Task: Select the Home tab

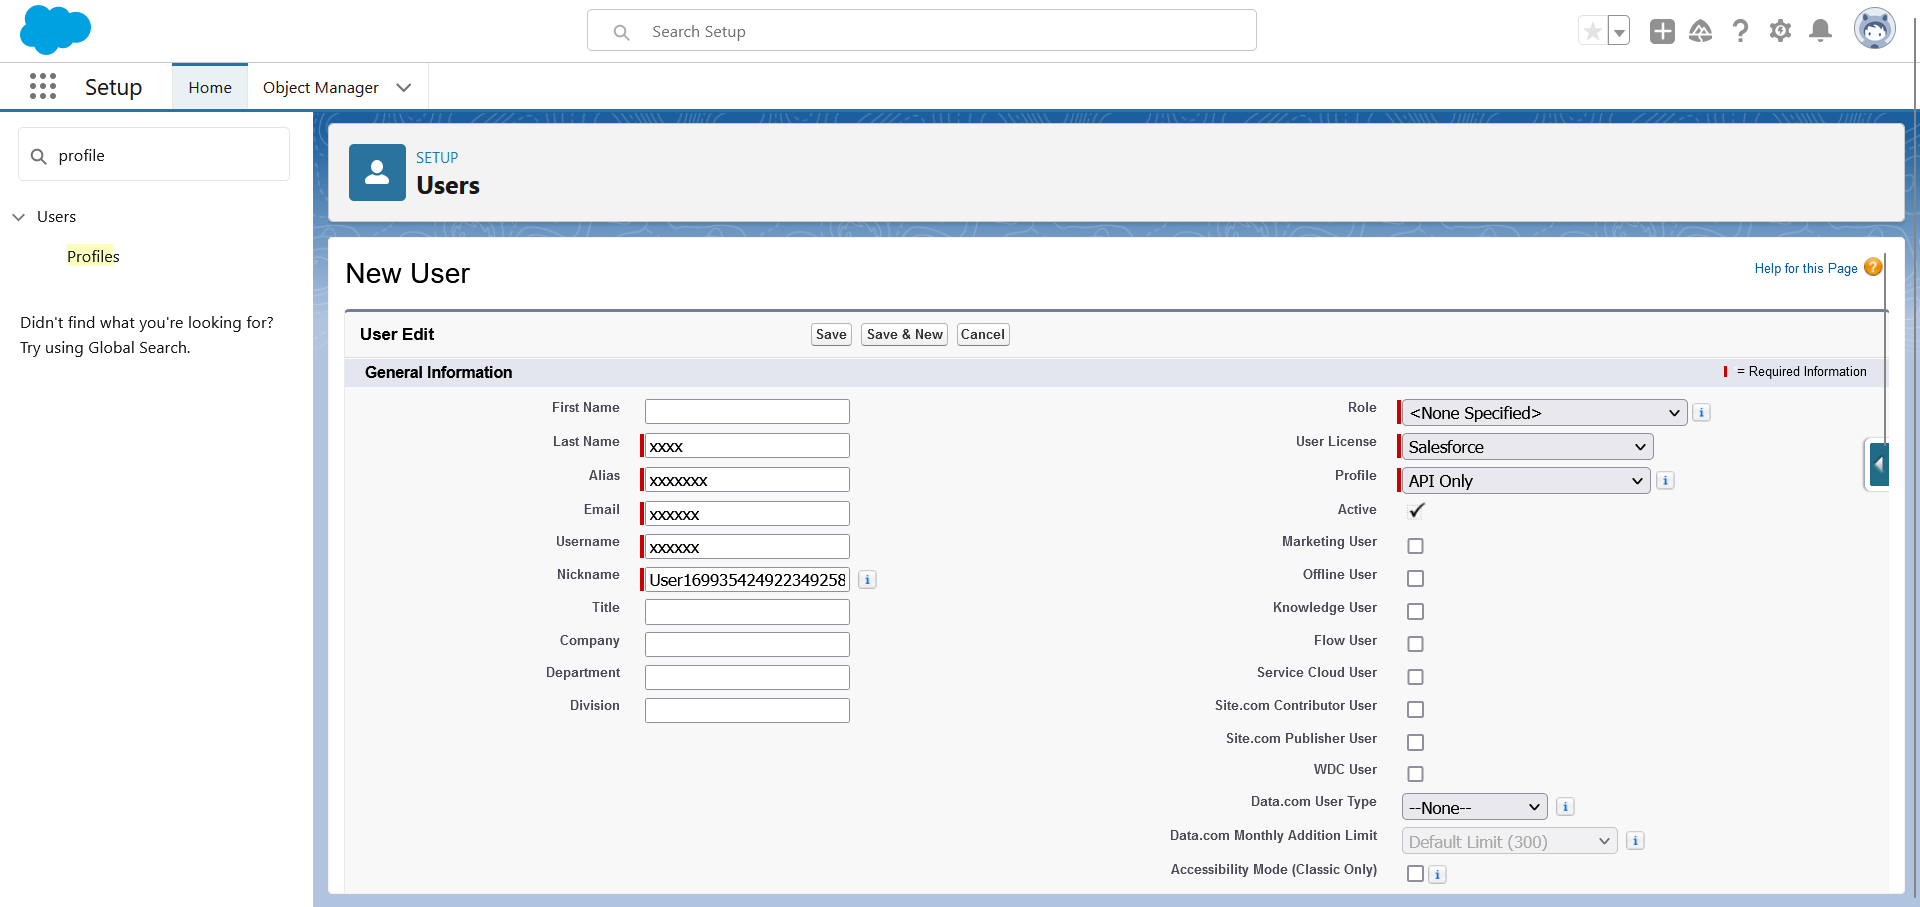Action: pos(210,88)
